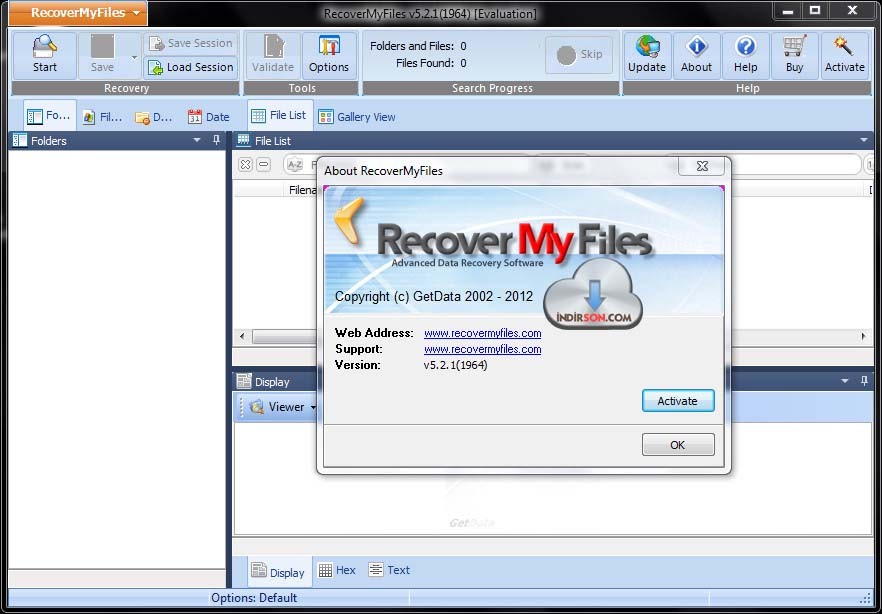Switch to the Text bottom tab
Screen dimensions: 882x614
[389, 570]
